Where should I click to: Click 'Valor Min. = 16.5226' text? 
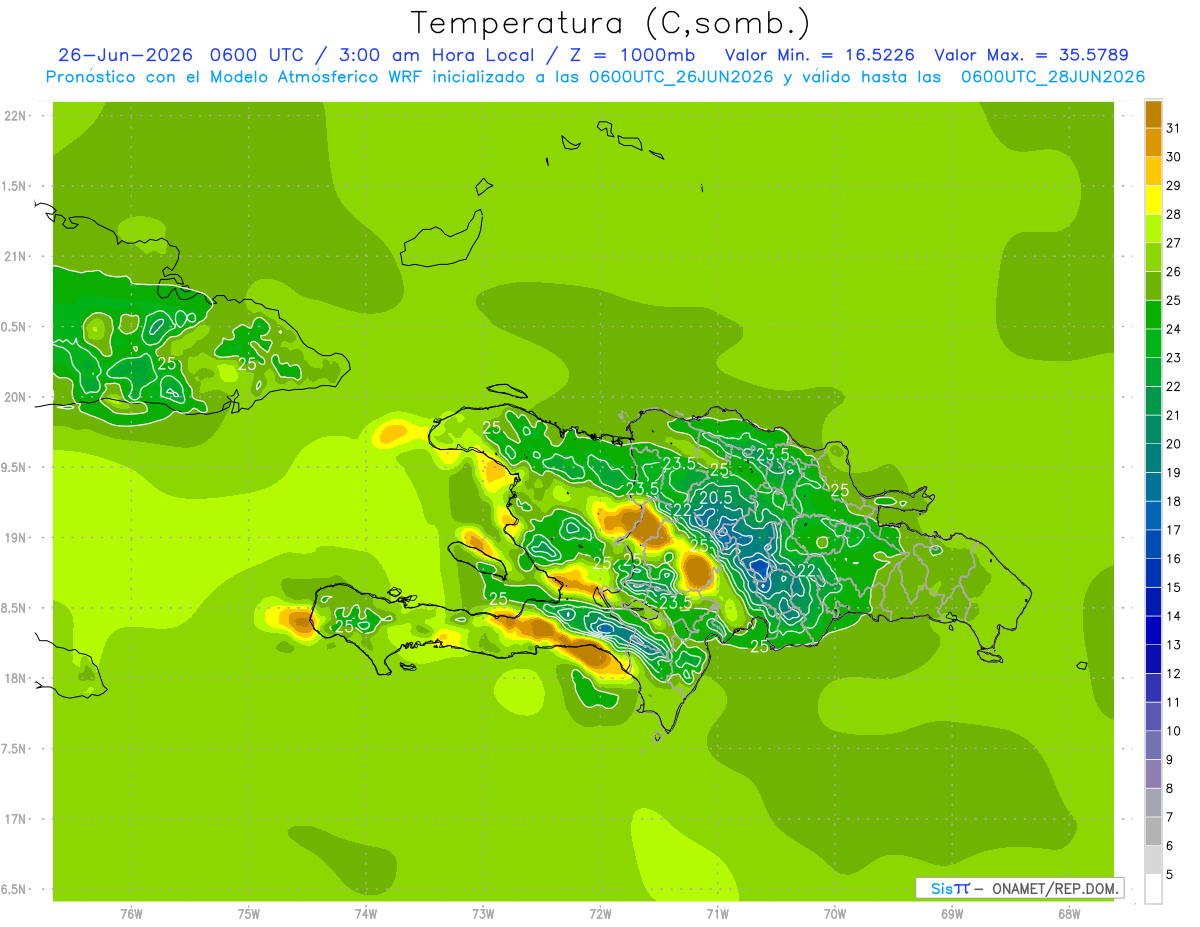pos(820,55)
